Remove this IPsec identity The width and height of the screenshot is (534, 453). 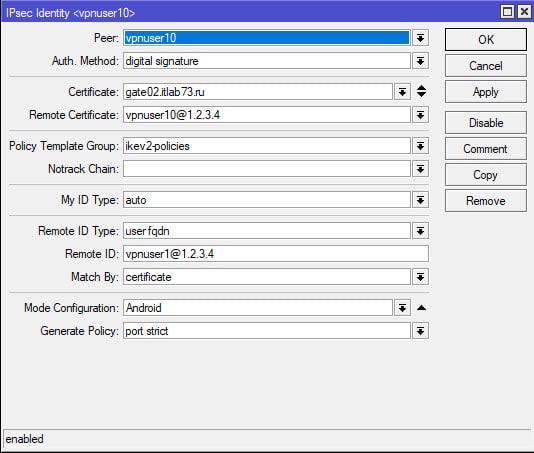pyautogui.click(x=486, y=201)
